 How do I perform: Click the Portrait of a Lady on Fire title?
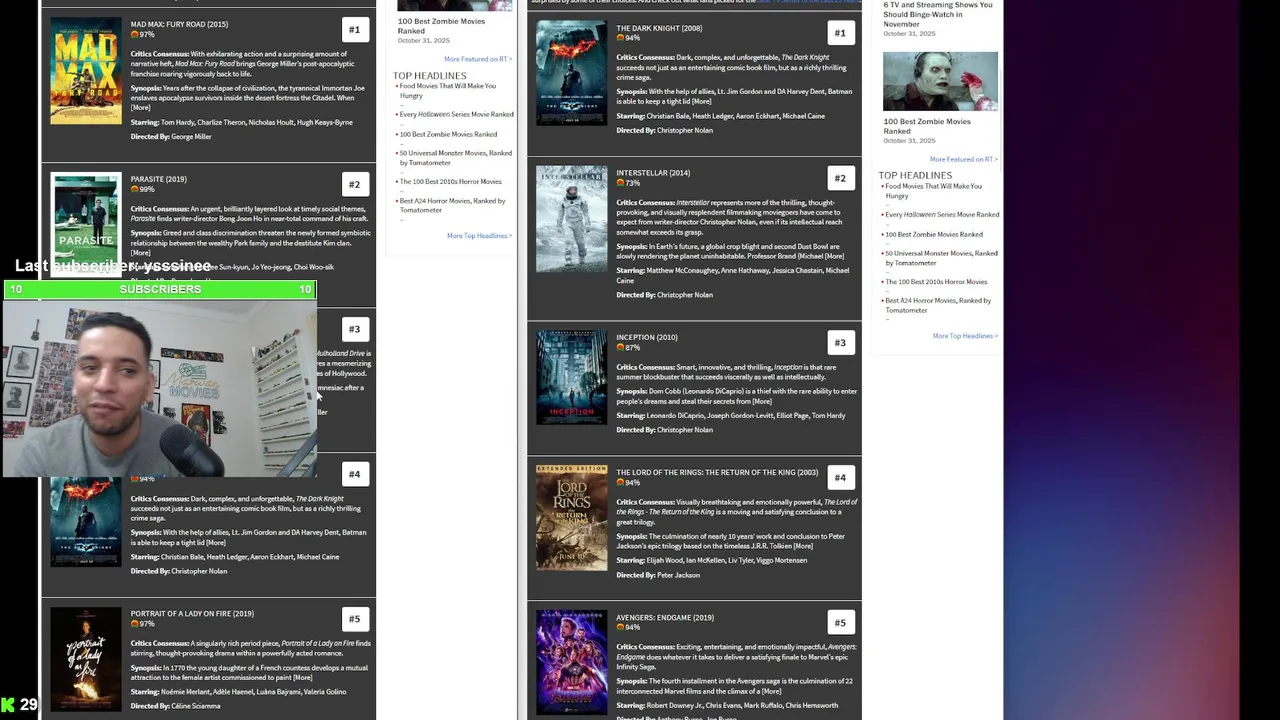(x=192, y=614)
